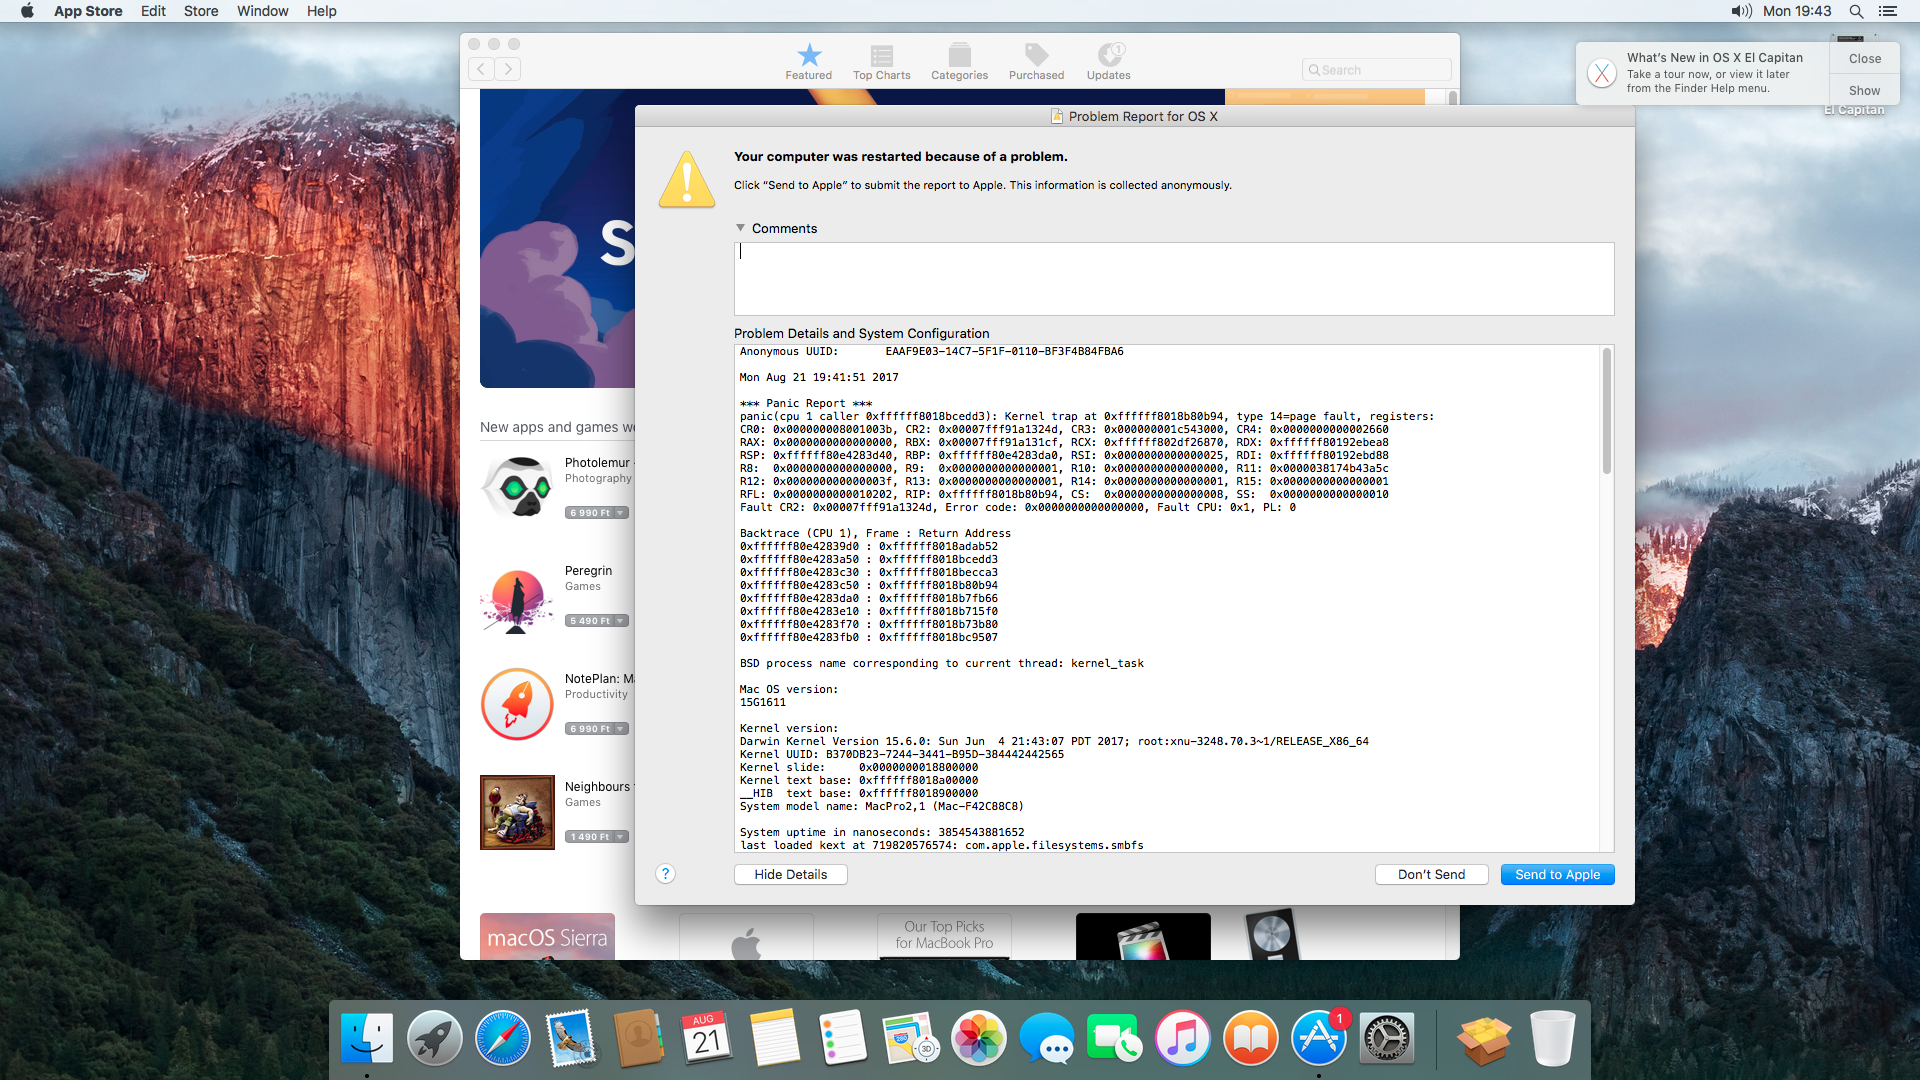Open the Apple menu
Image resolution: width=1920 pixels, height=1080 pixels.
[27, 11]
